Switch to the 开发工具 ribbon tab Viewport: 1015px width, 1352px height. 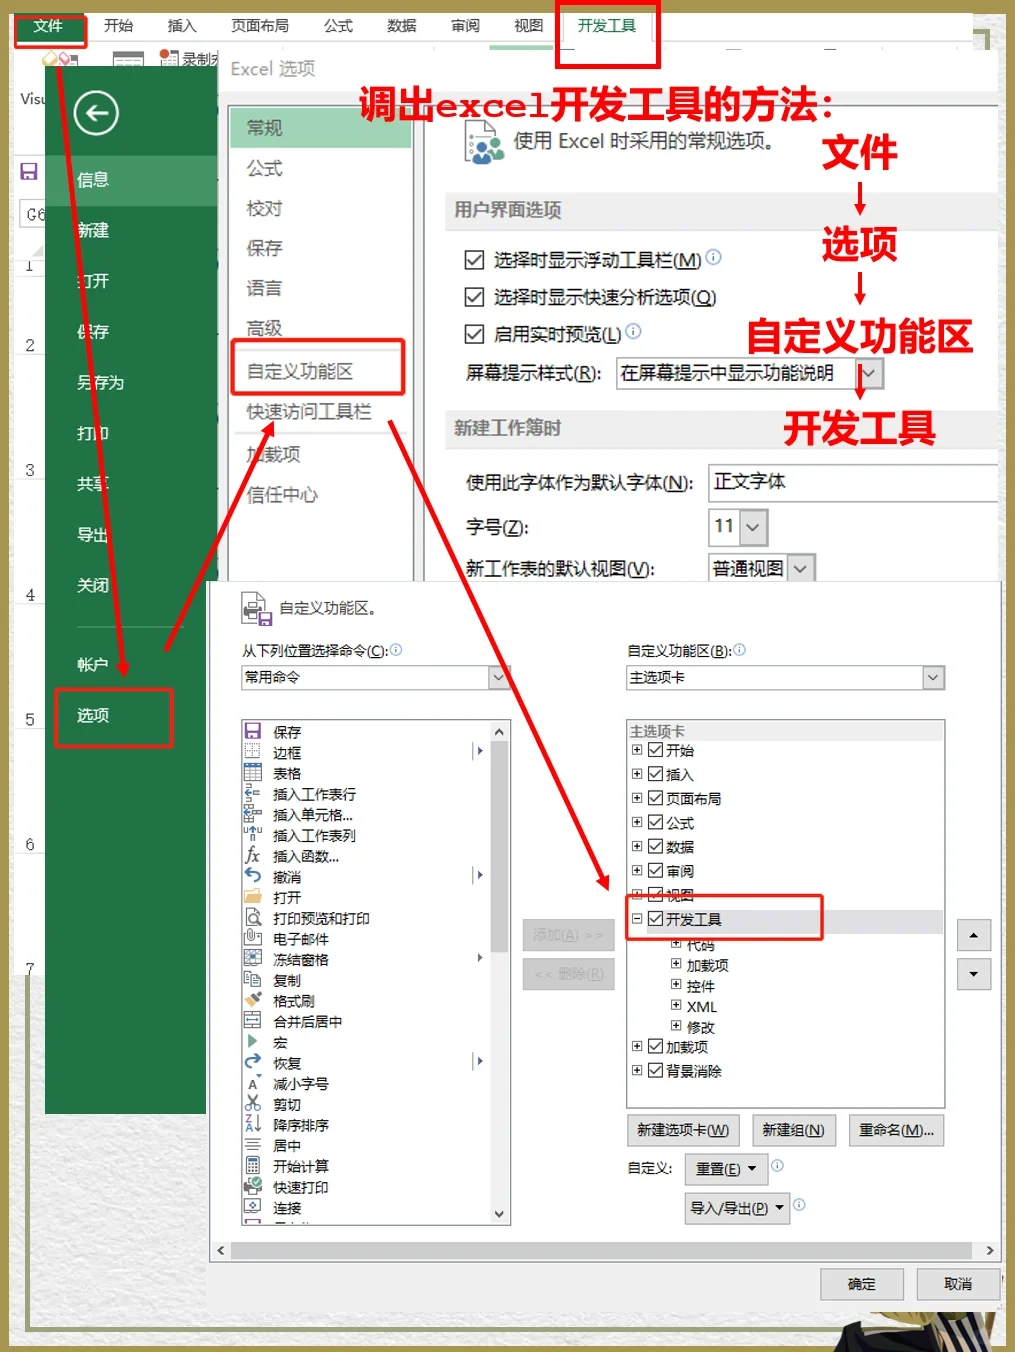(x=607, y=26)
